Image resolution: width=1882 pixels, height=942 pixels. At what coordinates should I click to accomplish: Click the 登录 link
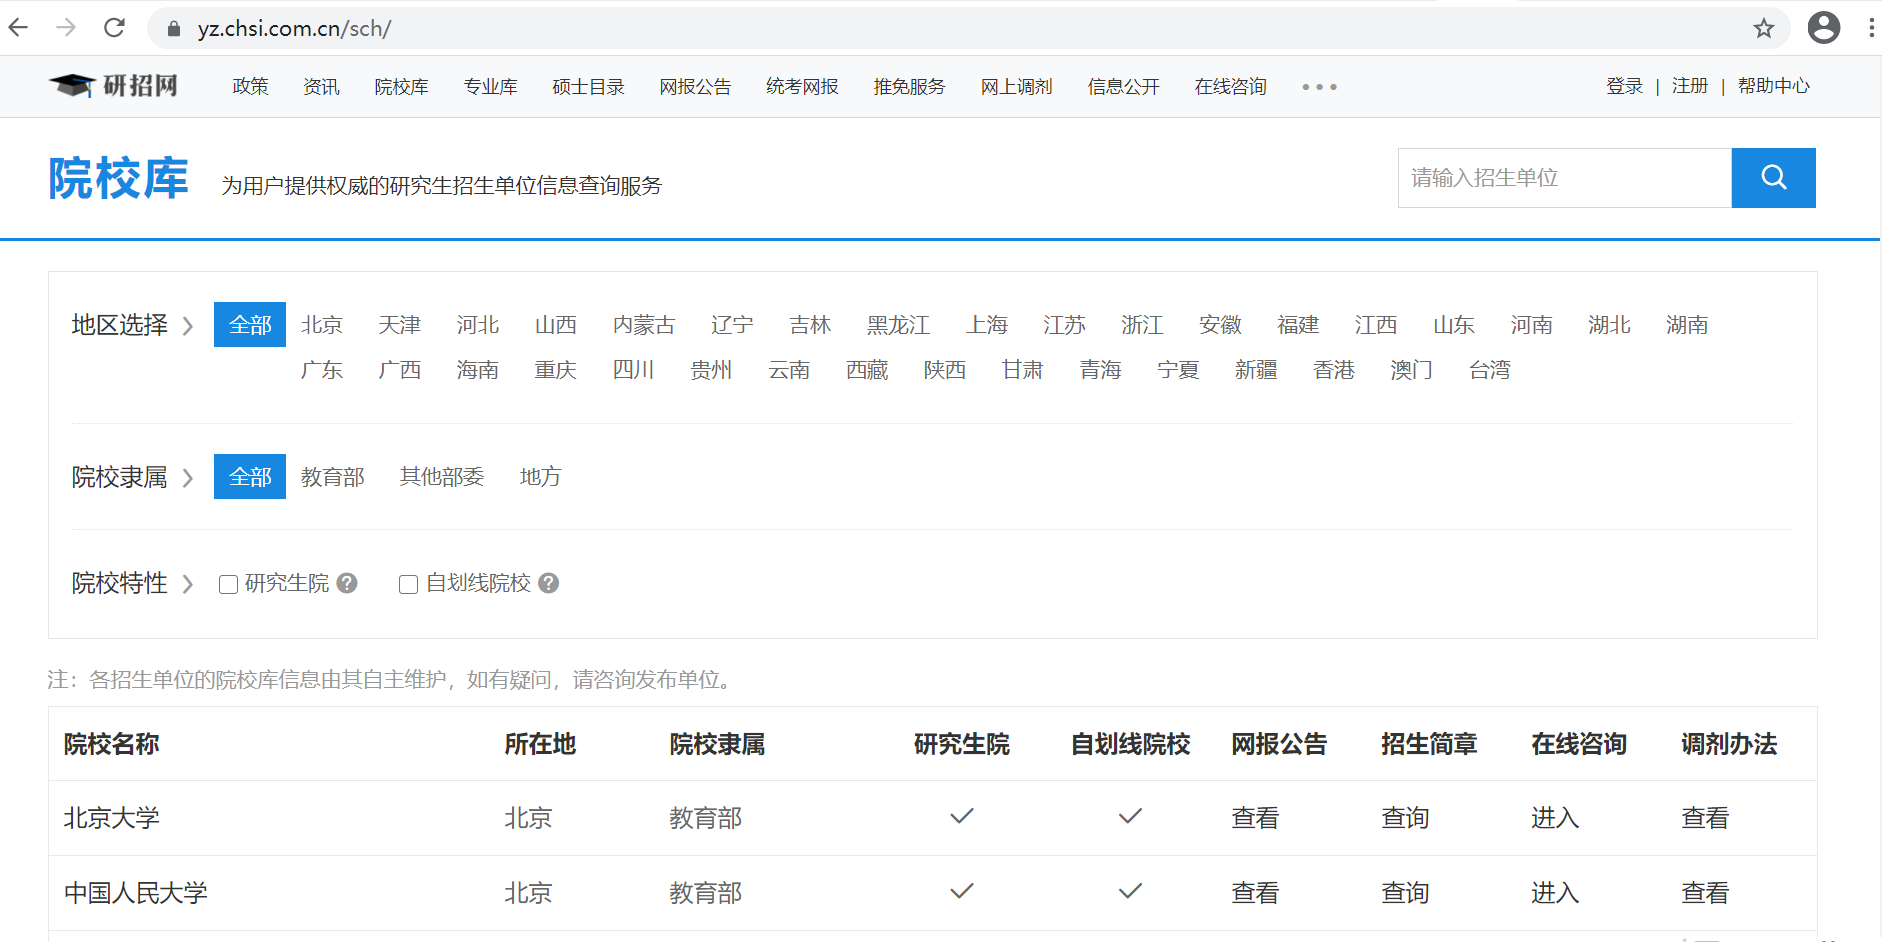coord(1624,86)
